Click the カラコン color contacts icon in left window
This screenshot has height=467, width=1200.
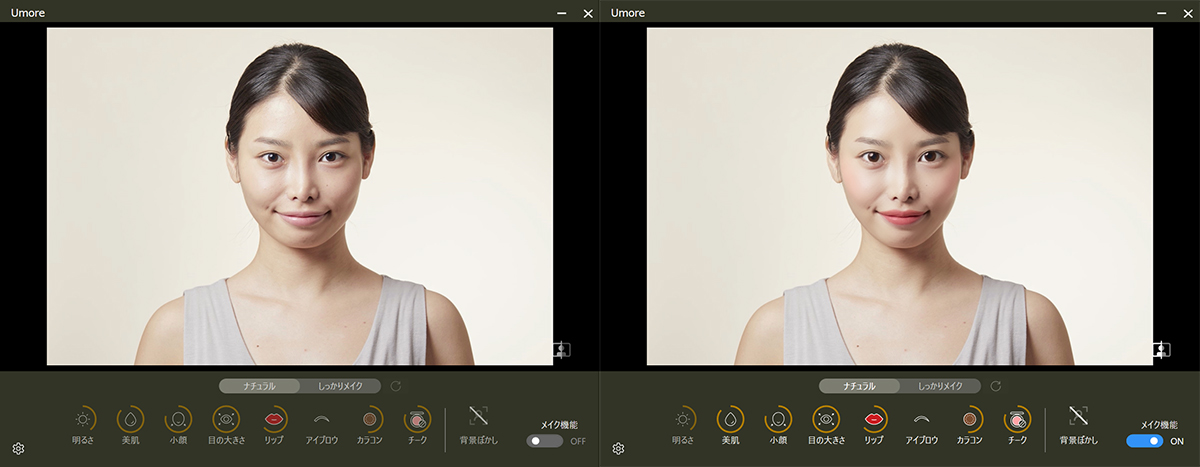369,419
